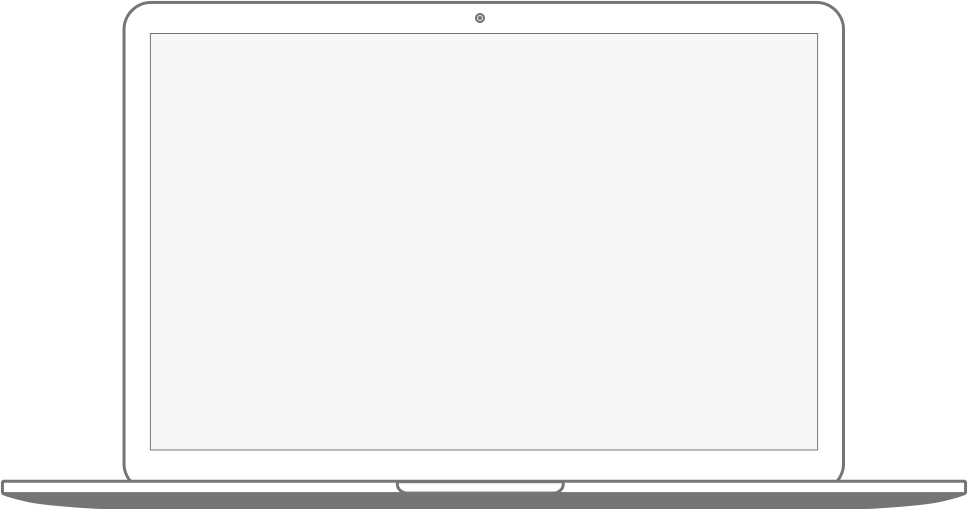
Task: Click the right side display bezel
Action: point(830,241)
